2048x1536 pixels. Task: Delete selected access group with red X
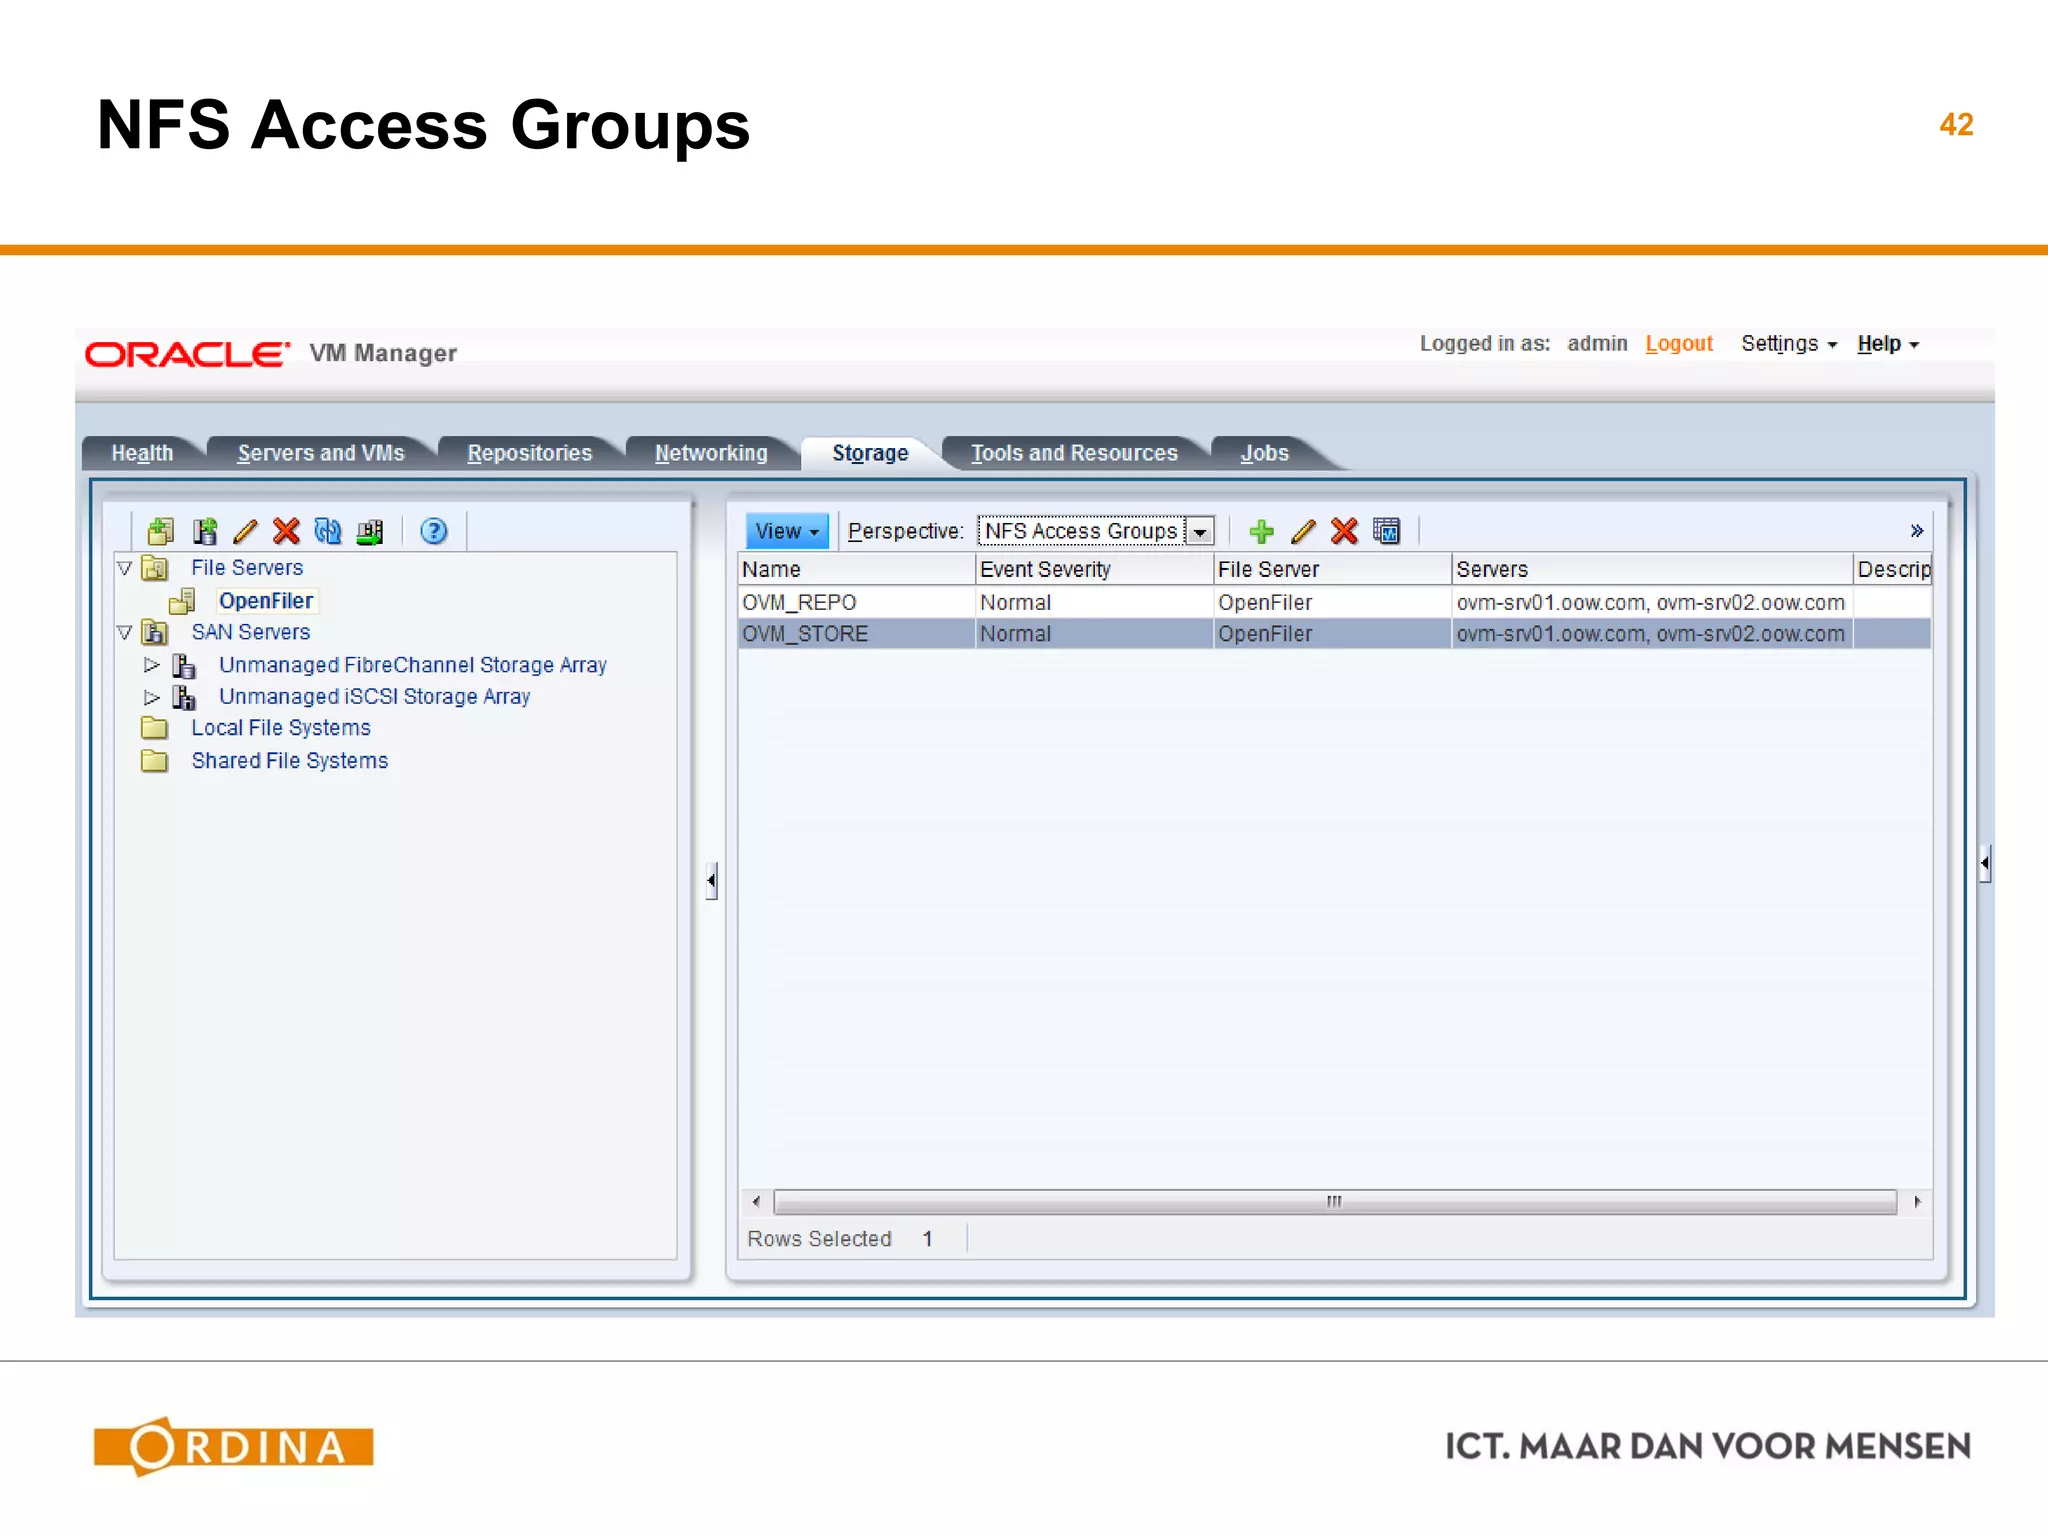(1344, 531)
